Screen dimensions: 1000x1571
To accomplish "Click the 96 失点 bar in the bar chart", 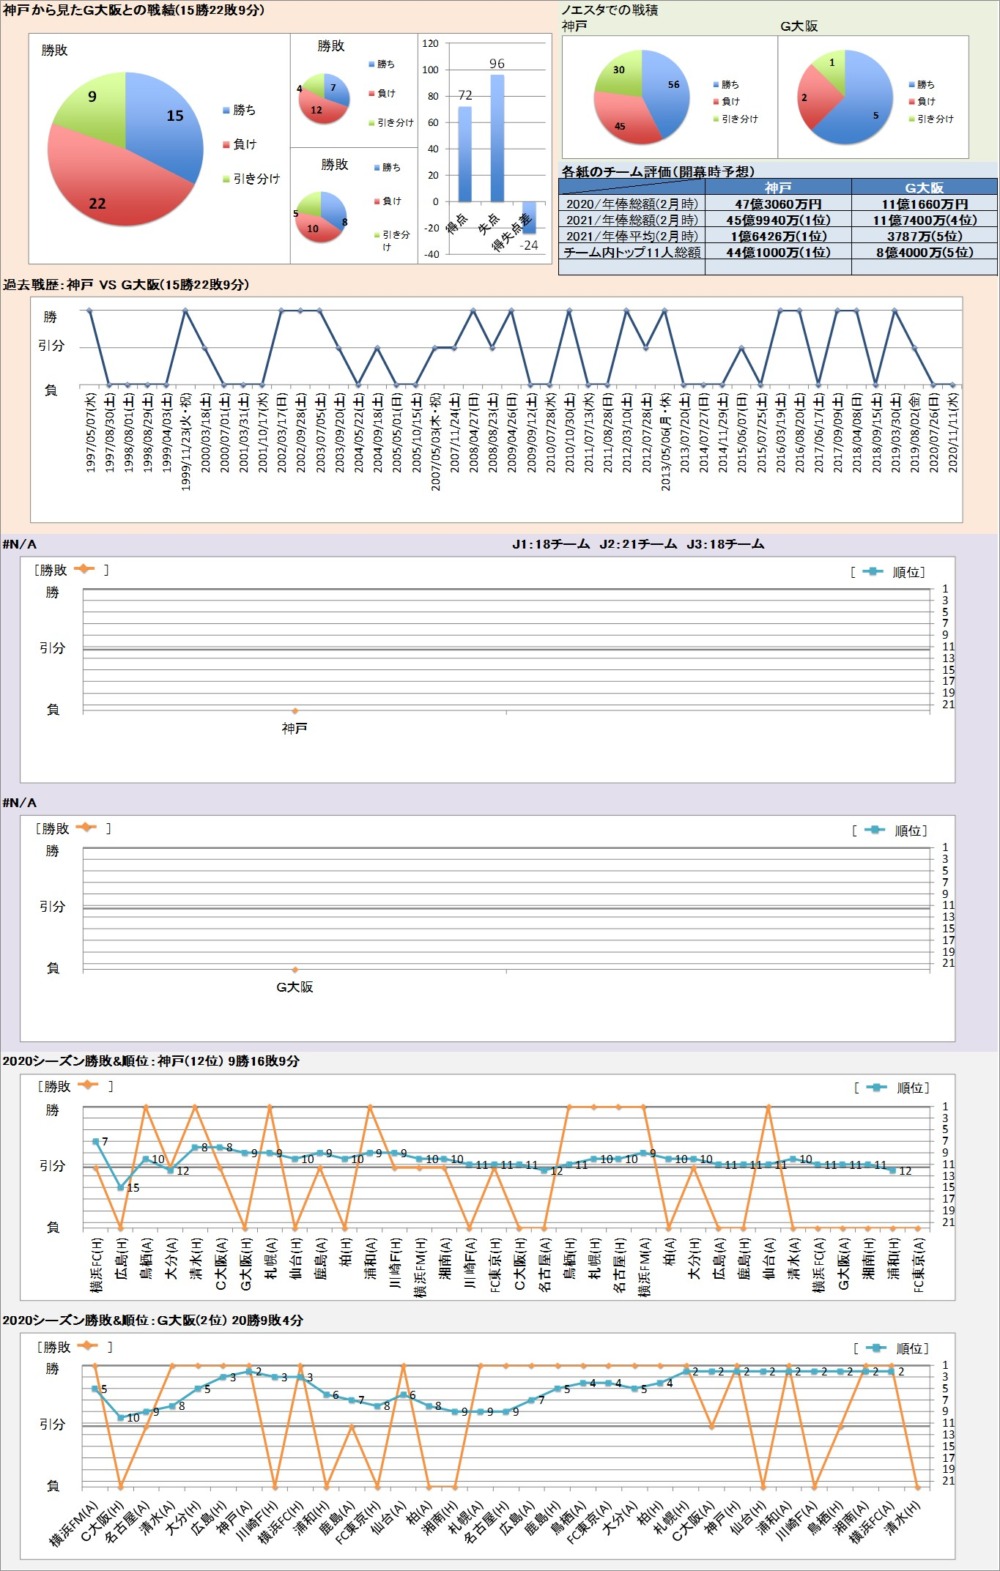I will click(x=497, y=138).
